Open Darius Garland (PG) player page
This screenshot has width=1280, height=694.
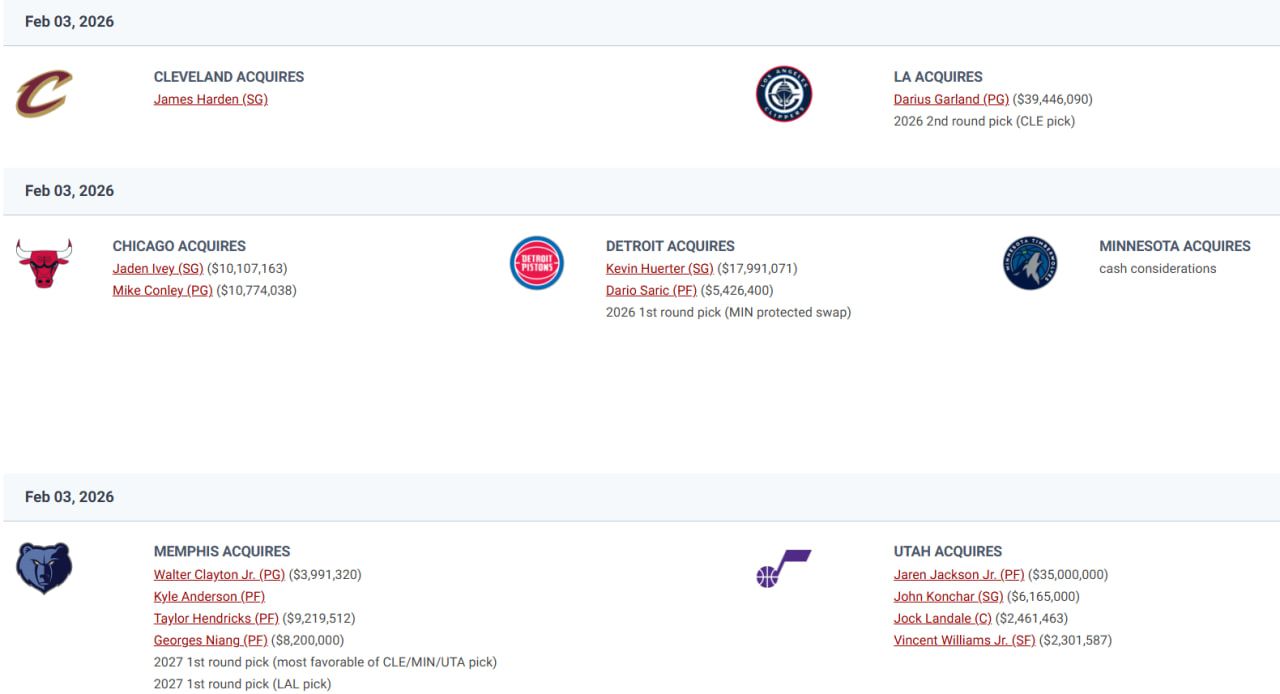951,99
